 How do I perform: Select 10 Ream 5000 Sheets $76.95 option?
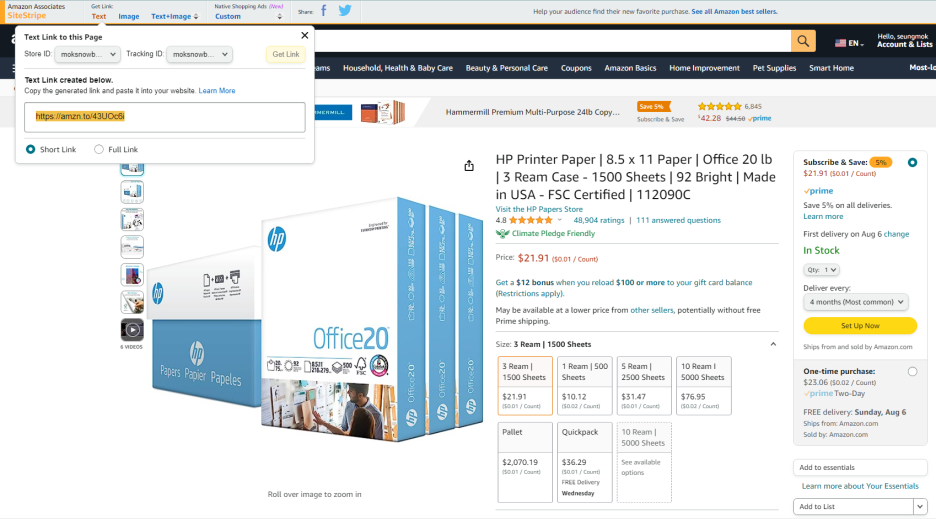coord(704,385)
